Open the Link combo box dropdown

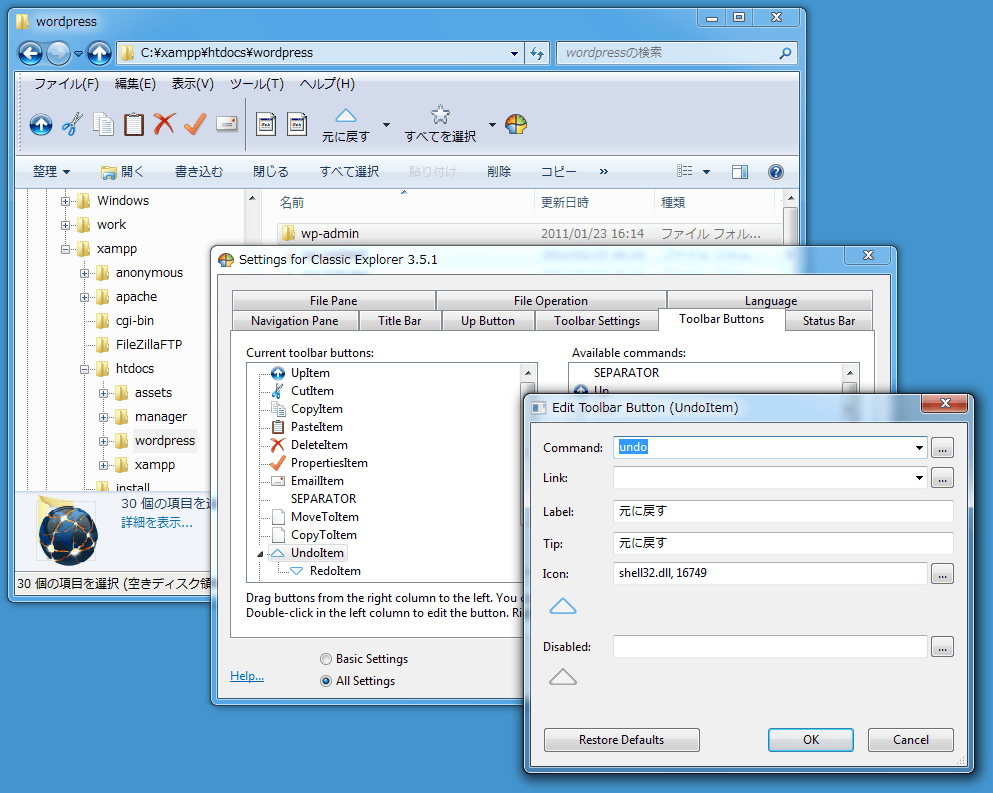tap(919, 478)
